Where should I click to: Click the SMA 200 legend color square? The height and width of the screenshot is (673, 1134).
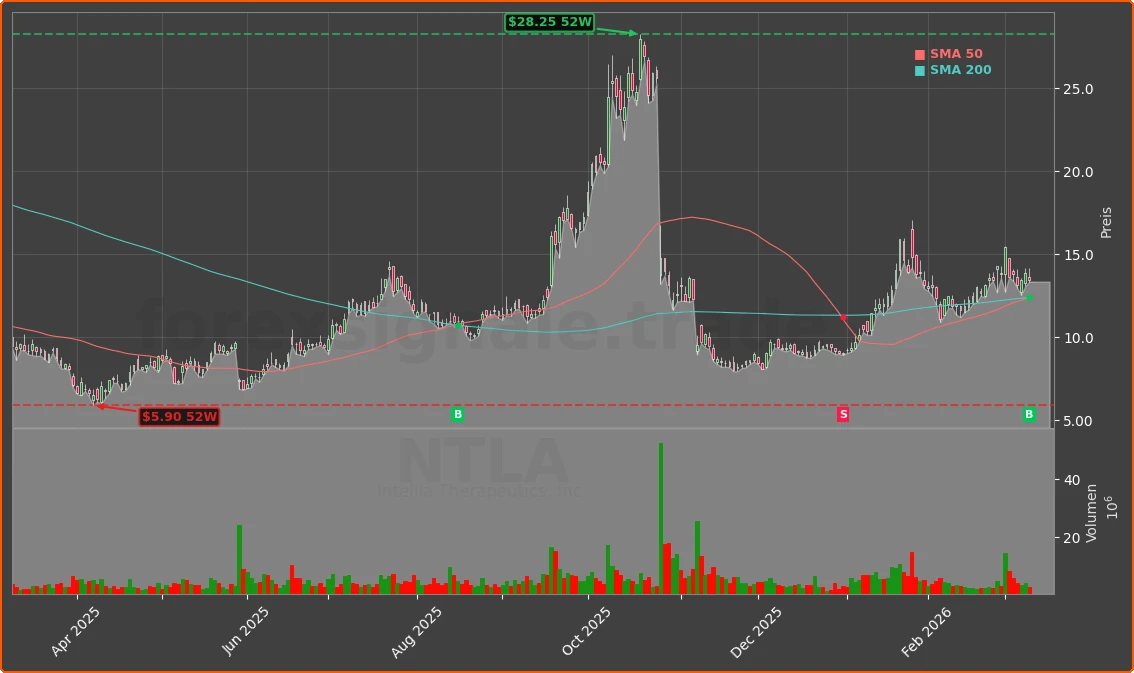click(x=919, y=70)
